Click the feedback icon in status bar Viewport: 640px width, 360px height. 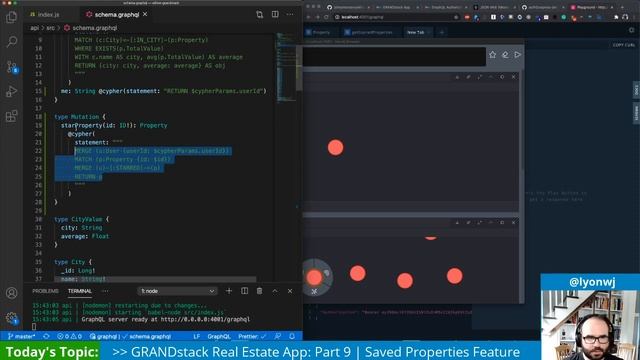[x=278, y=337]
